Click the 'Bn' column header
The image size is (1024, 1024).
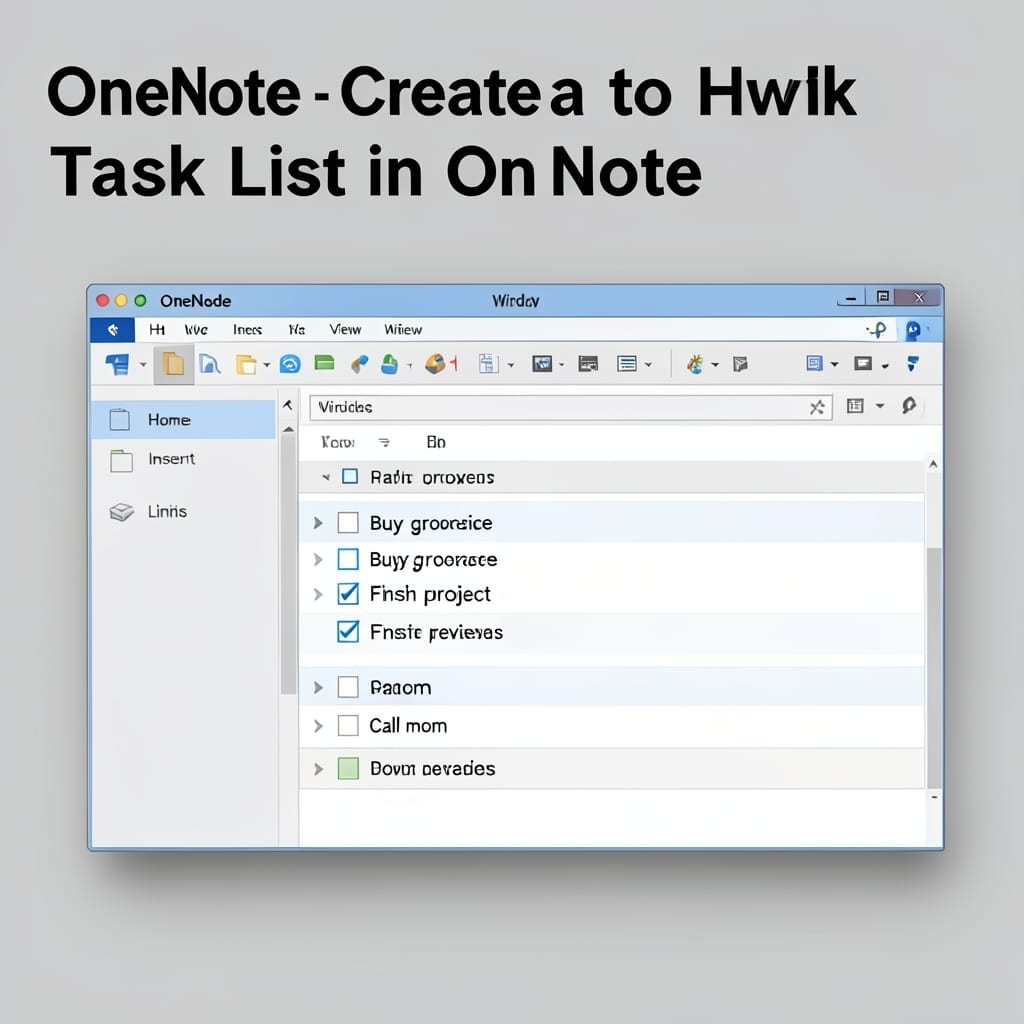coord(436,443)
